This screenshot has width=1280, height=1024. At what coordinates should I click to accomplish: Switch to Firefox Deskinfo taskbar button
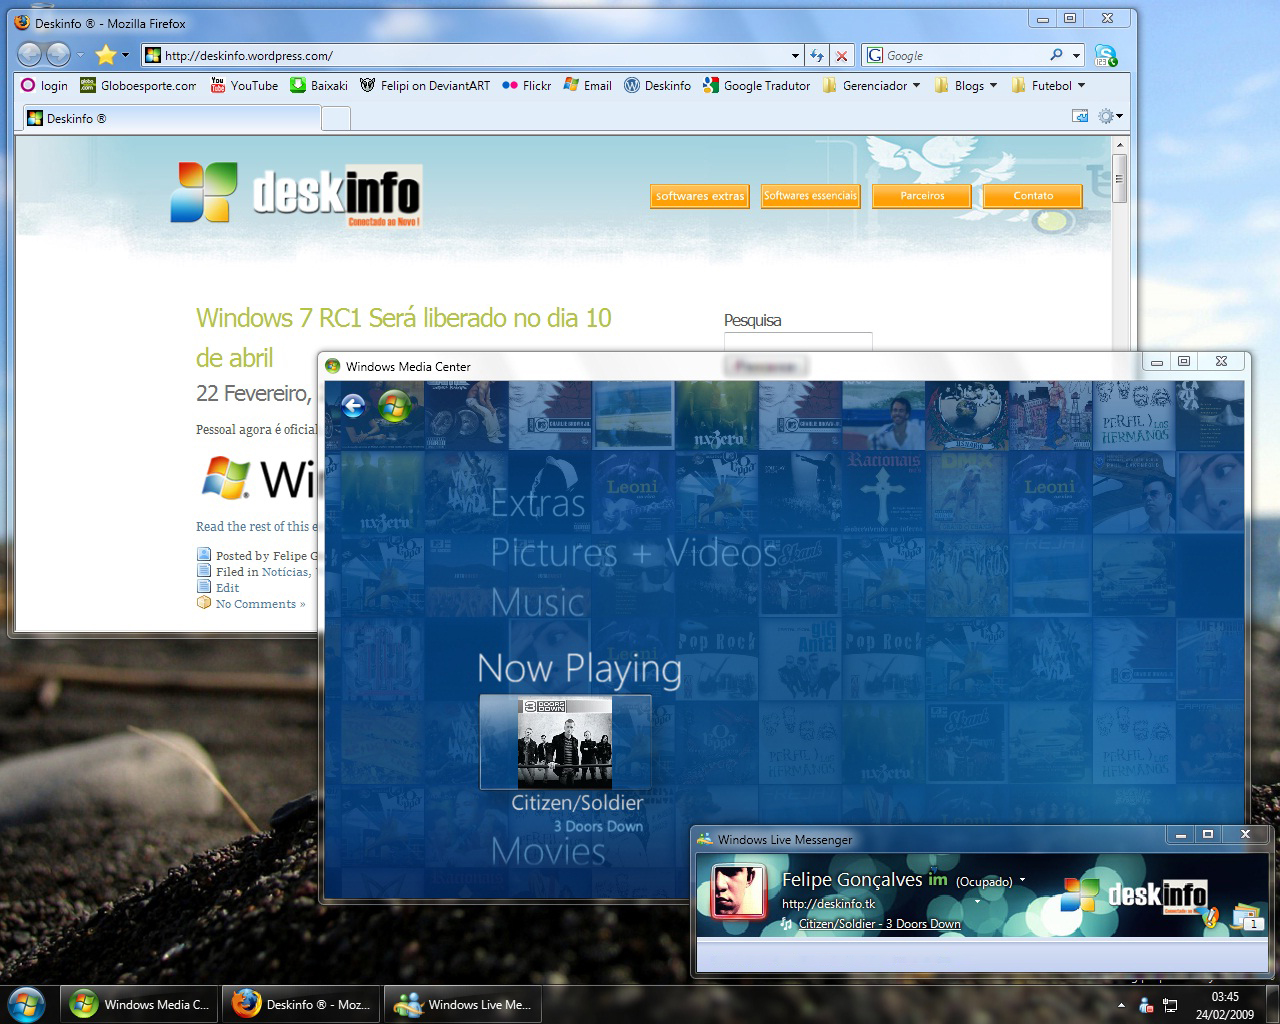click(300, 1004)
